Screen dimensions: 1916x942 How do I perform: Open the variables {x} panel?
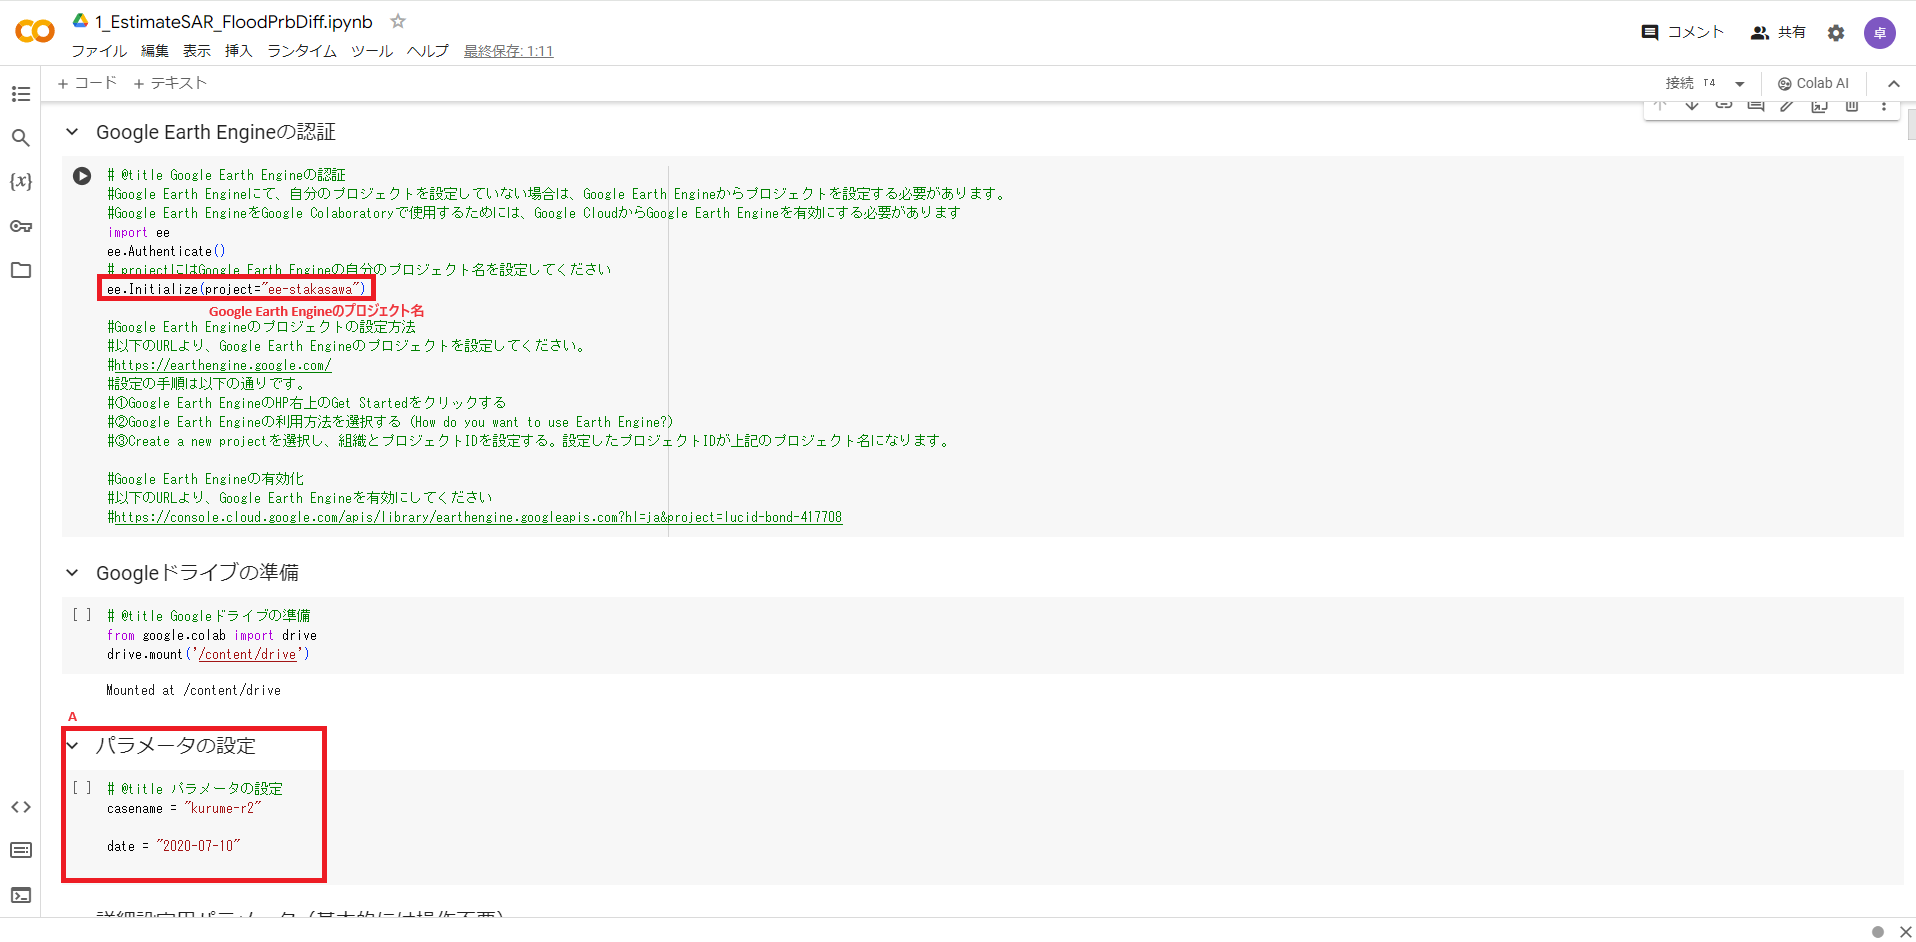[21, 182]
